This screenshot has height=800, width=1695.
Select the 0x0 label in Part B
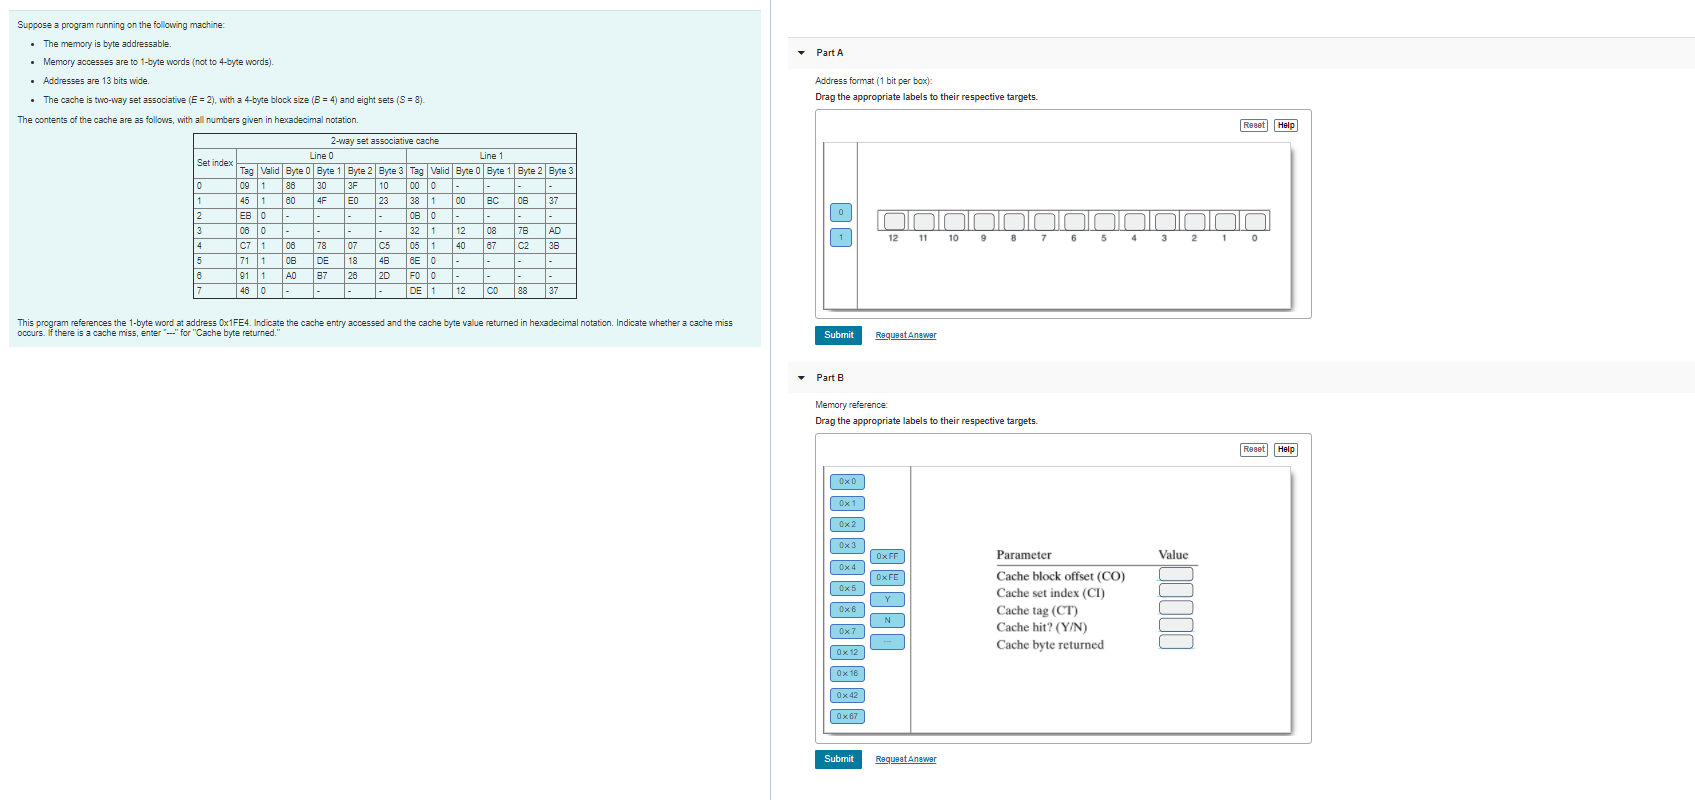pyautogui.click(x=847, y=482)
